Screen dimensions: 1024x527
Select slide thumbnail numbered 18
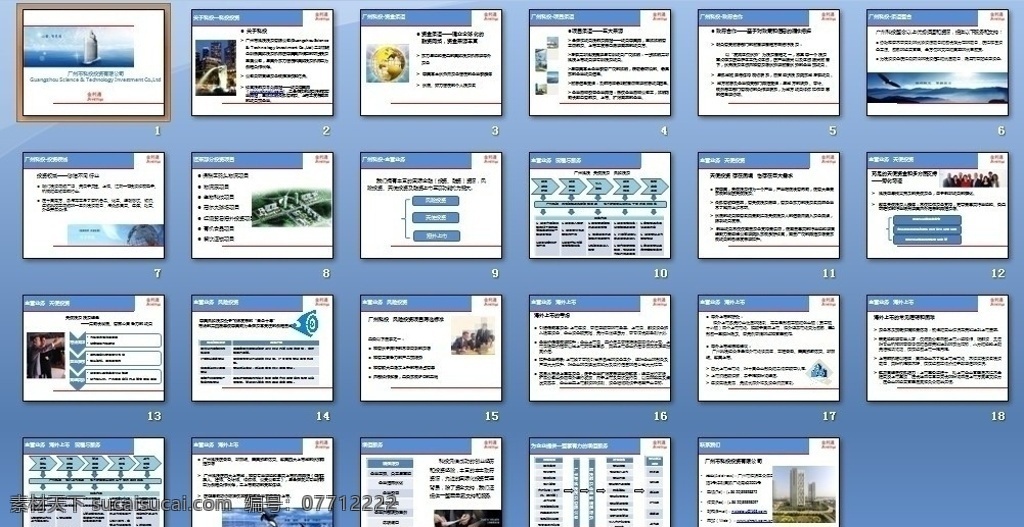point(938,348)
